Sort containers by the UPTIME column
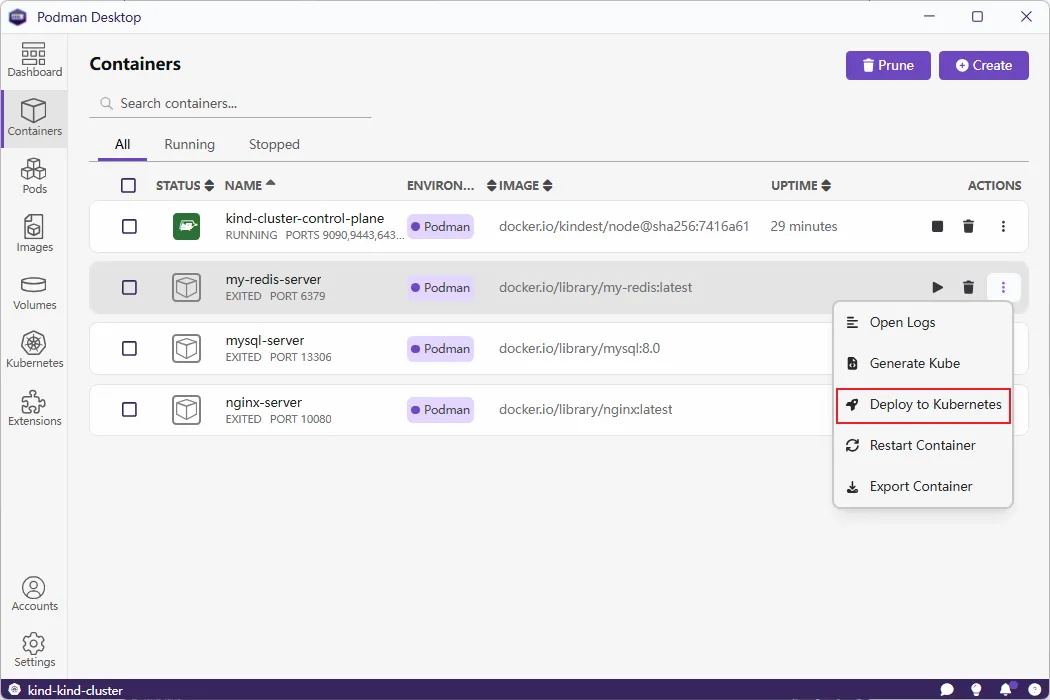The width and height of the screenshot is (1050, 700). (x=798, y=185)
